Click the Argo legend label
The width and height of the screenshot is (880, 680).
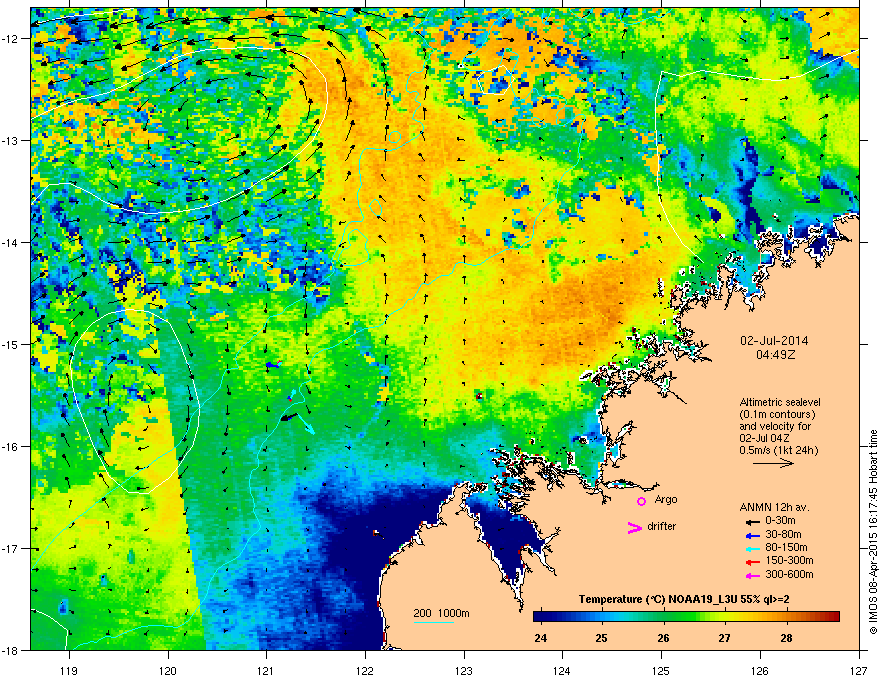666,499
